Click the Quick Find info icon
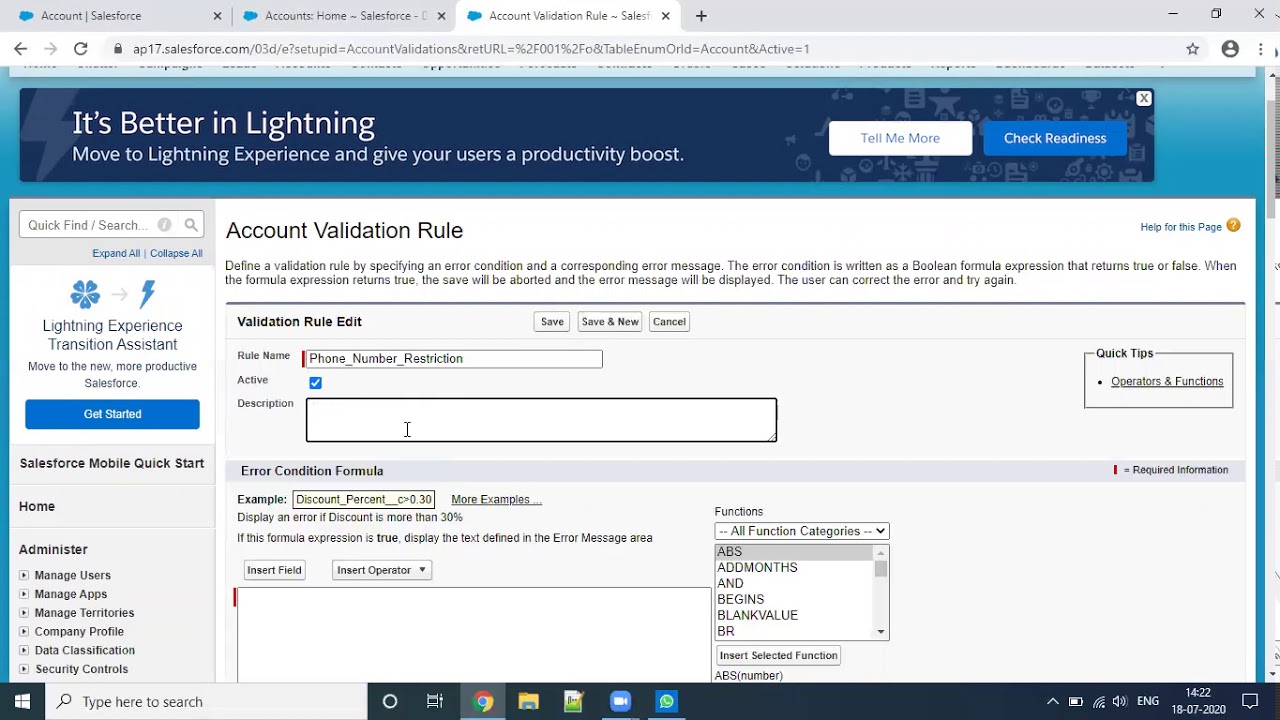This screenshot has width=1280, height=720. 164,225
